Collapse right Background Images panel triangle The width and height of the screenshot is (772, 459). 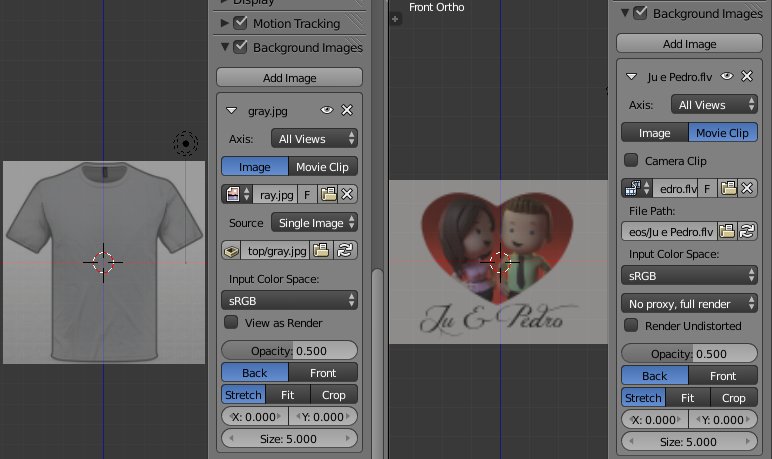click(x=625, y=13)
